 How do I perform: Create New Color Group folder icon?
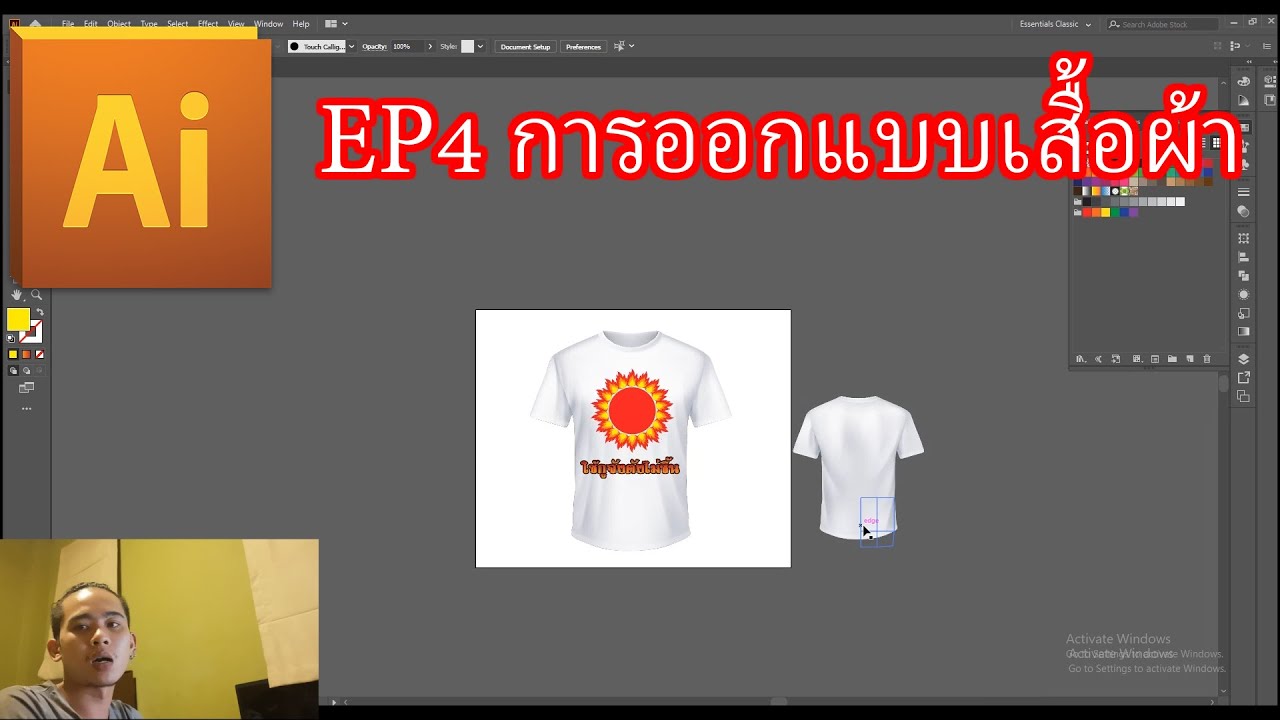tap(1172, 359)
